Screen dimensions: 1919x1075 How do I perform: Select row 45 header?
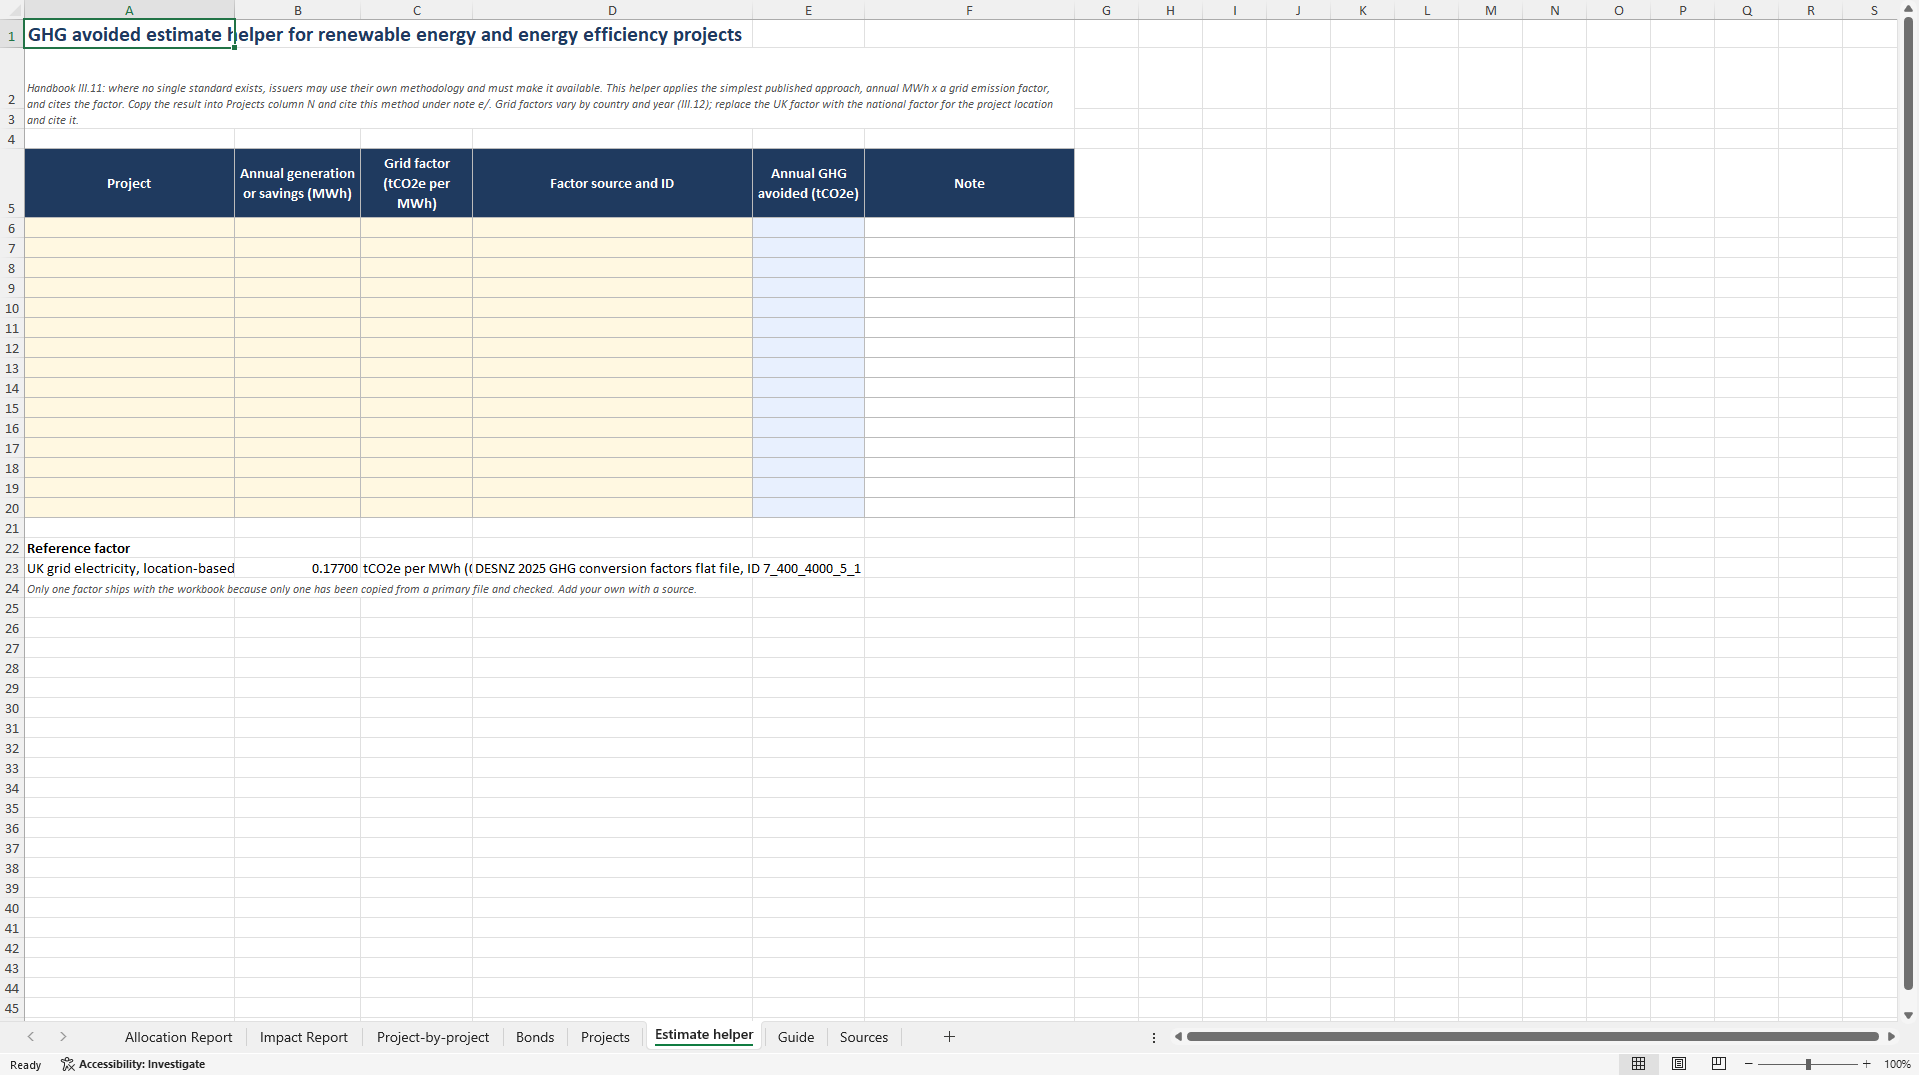pos(12,1008)
